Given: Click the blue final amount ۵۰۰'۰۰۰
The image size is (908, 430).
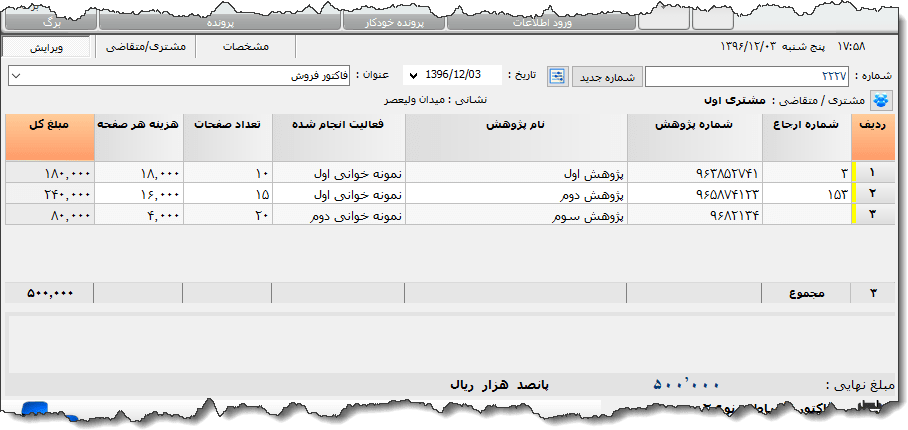Looking at the screenshot, I should pos(686,385).
